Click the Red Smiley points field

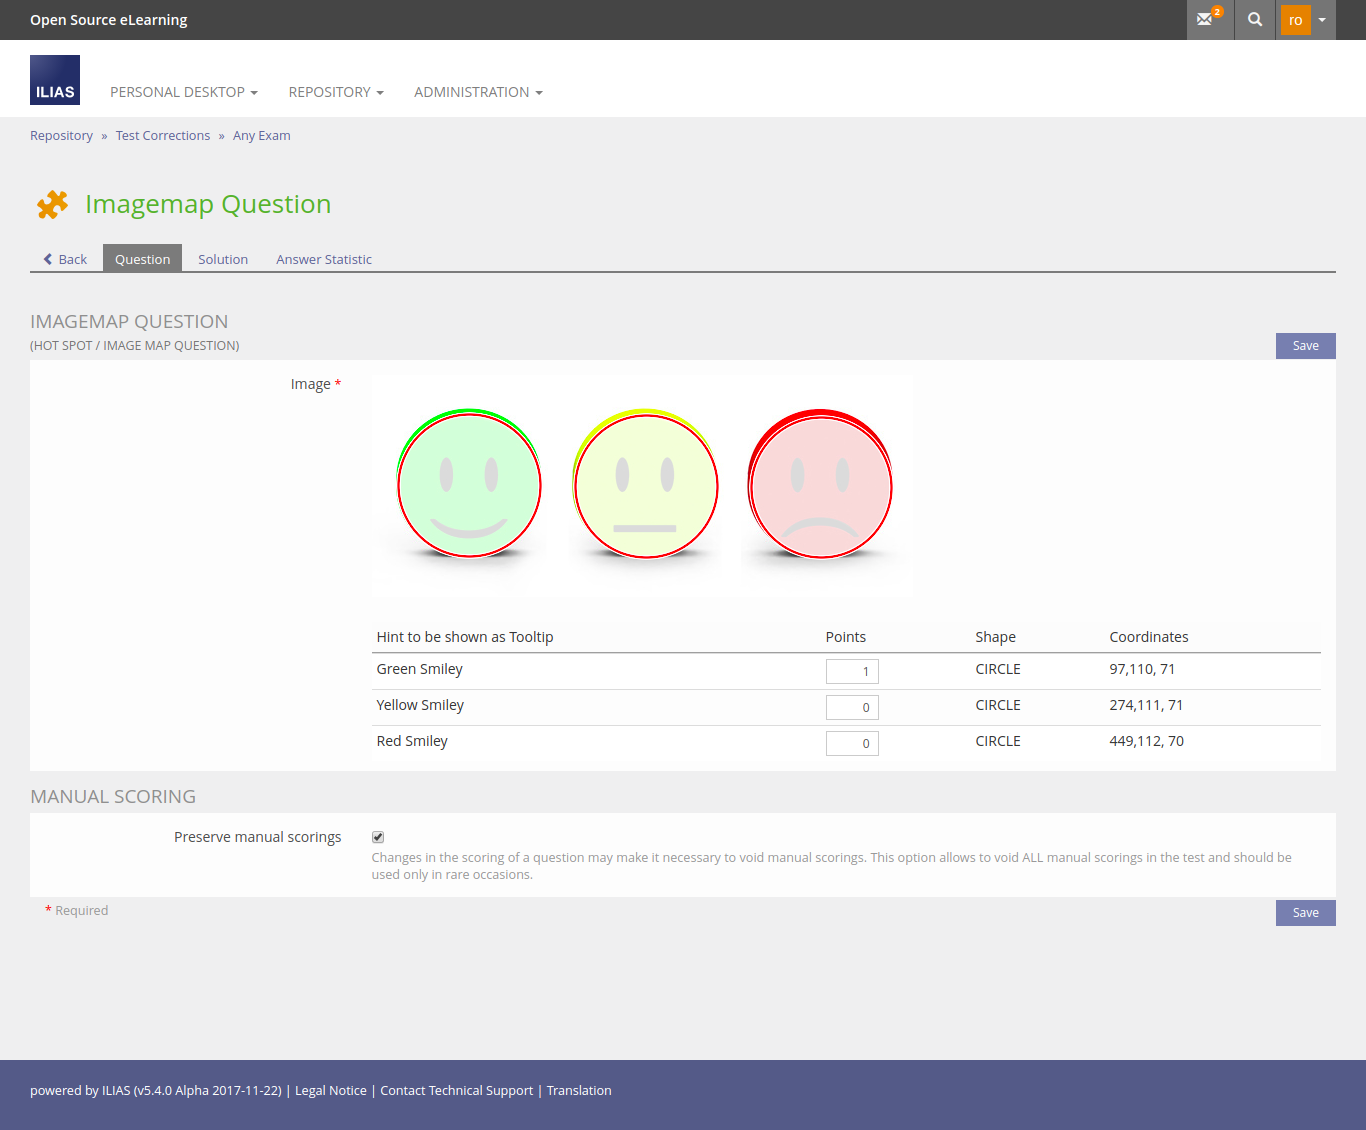coord(852,743)
